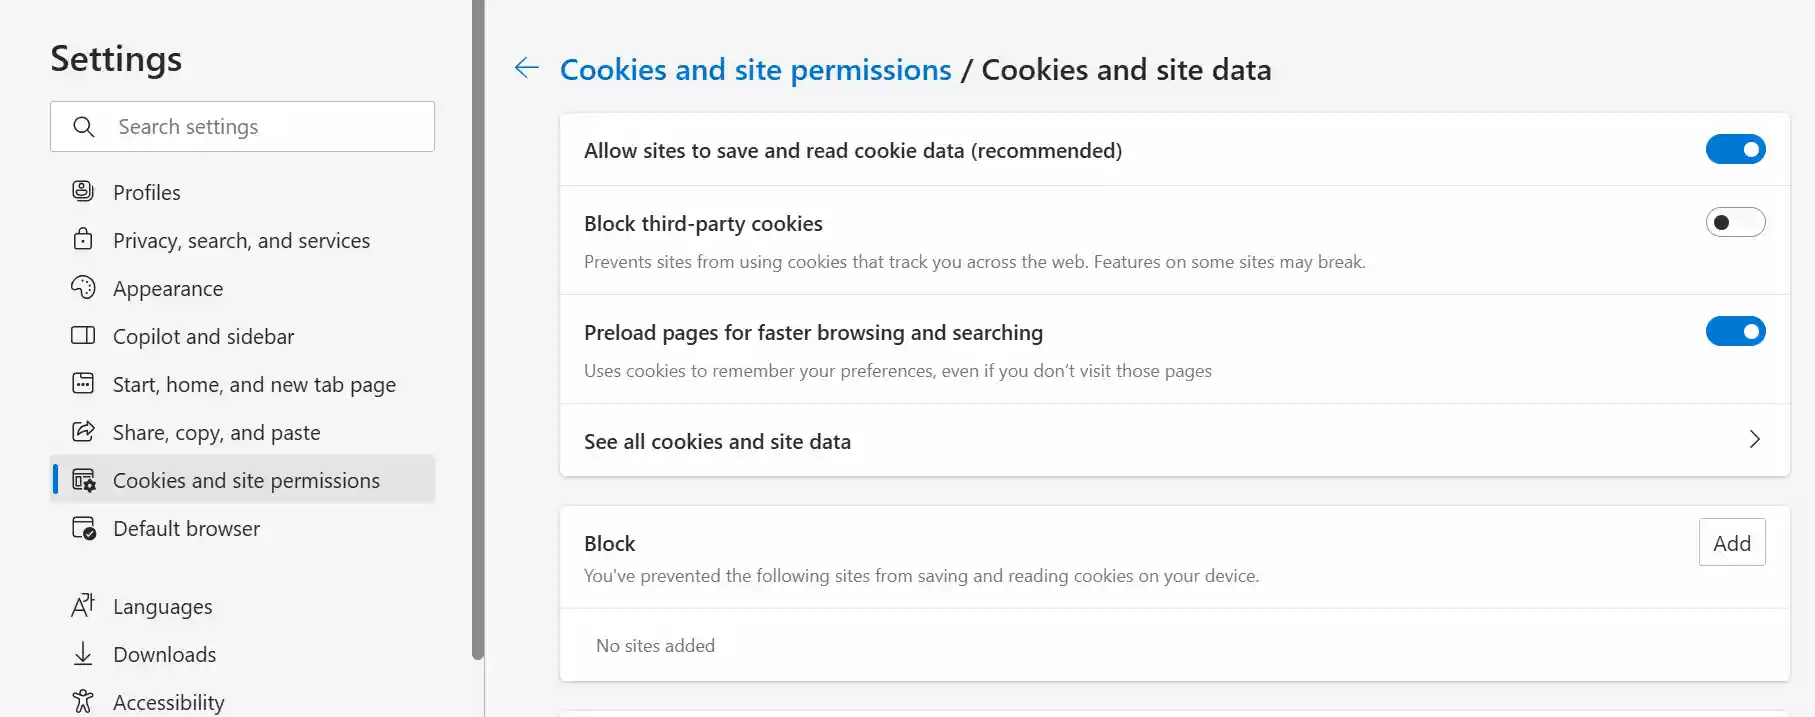Open the Languages settings section

click(162, 606)
